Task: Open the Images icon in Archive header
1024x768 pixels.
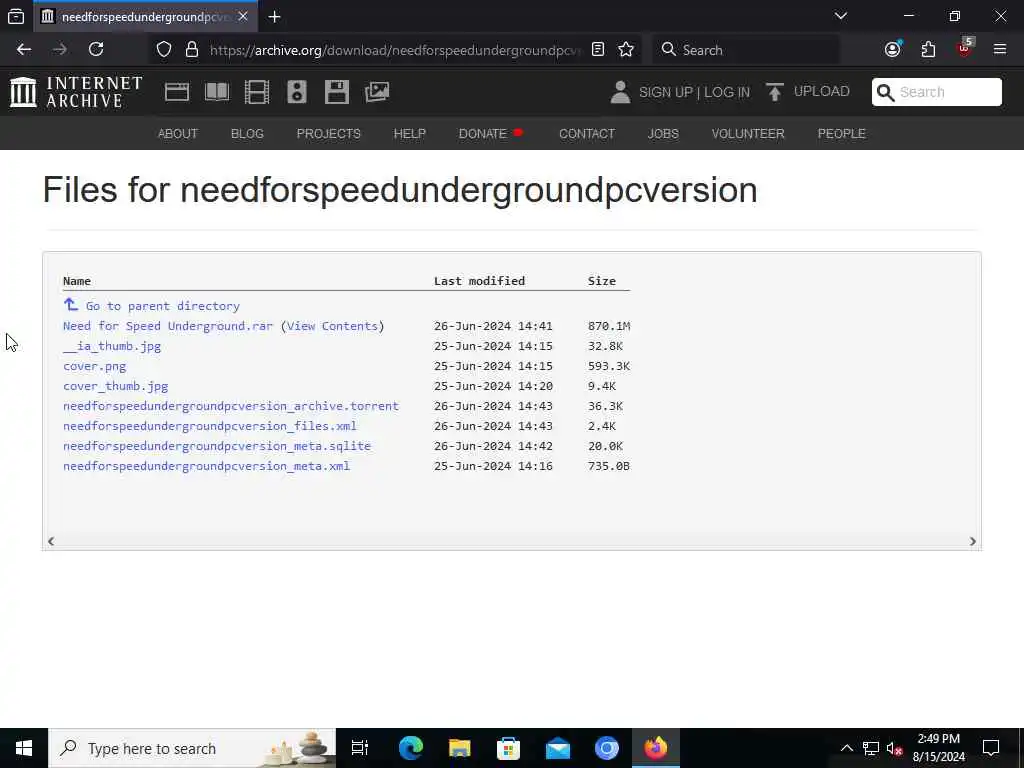Action: click(377, 92)
